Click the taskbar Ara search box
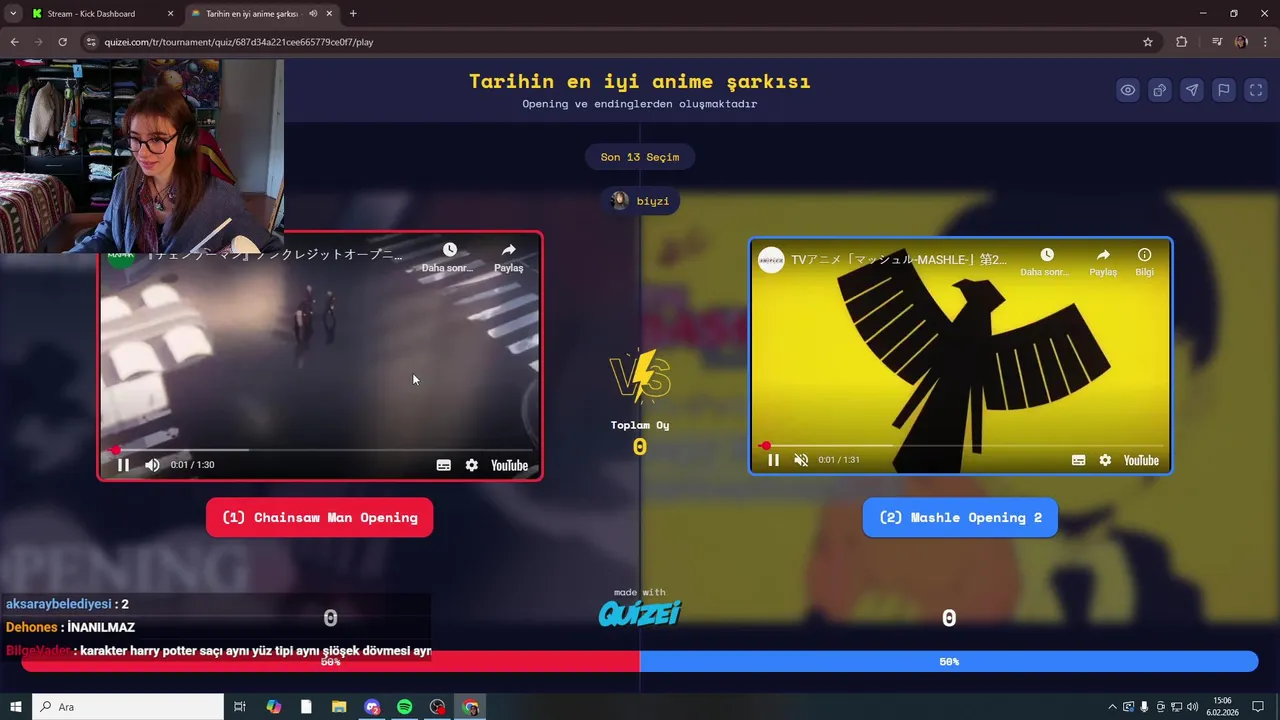Image resolution: width=1280 pixels, height=720 pixels. 128,707
